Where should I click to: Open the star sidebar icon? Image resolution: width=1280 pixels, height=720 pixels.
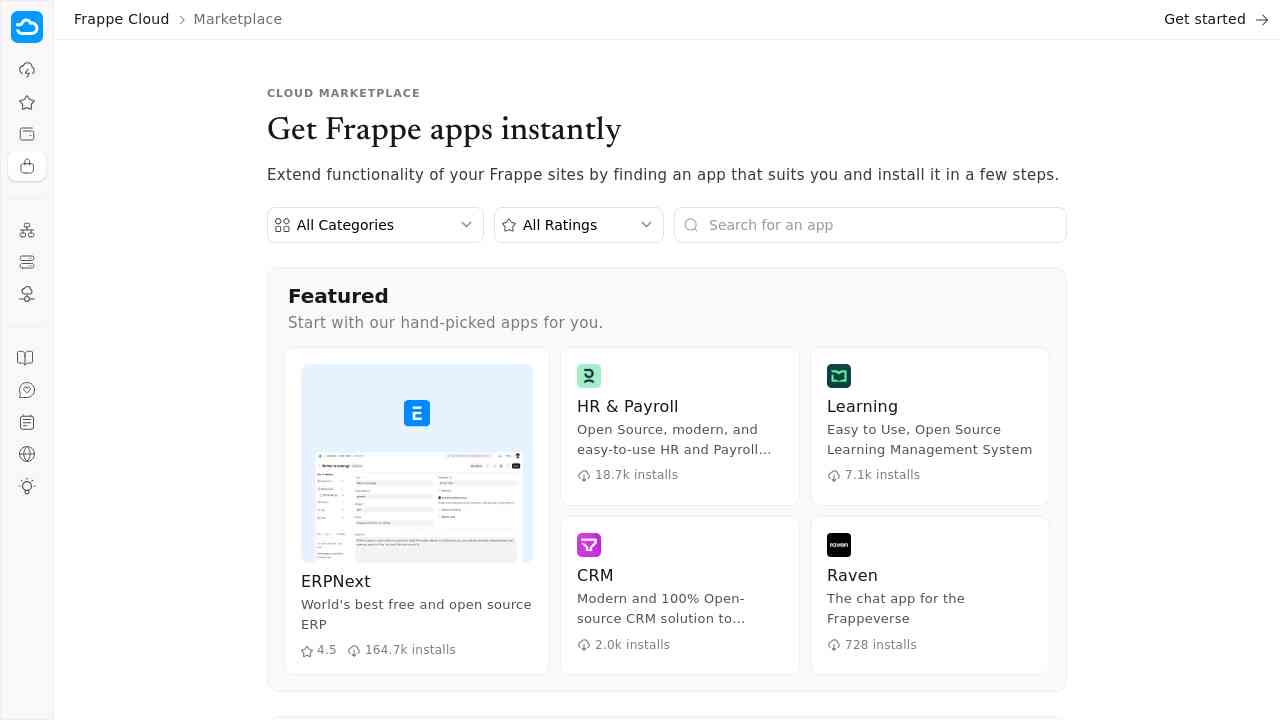tap(27, 102)
